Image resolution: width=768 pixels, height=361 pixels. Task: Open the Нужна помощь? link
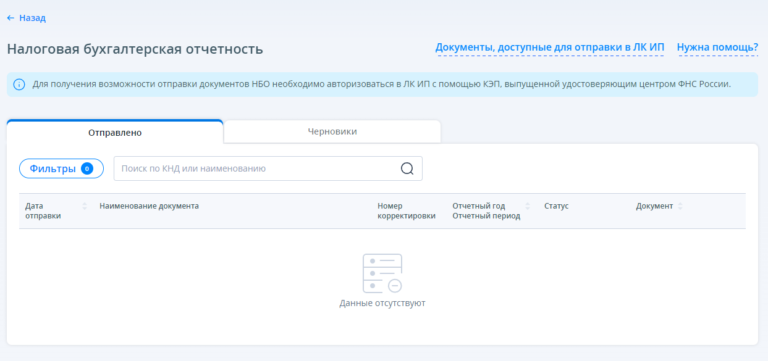[x=718, y=48]
